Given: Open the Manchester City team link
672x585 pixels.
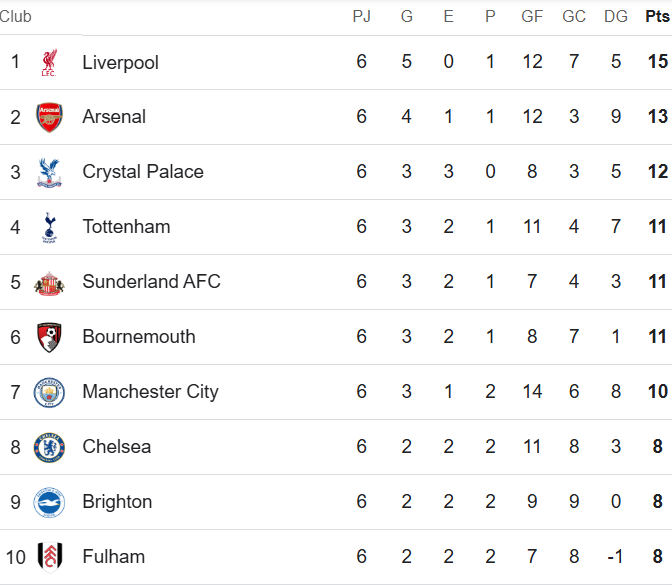Looking at the screenshot, I should coord(150,392).
